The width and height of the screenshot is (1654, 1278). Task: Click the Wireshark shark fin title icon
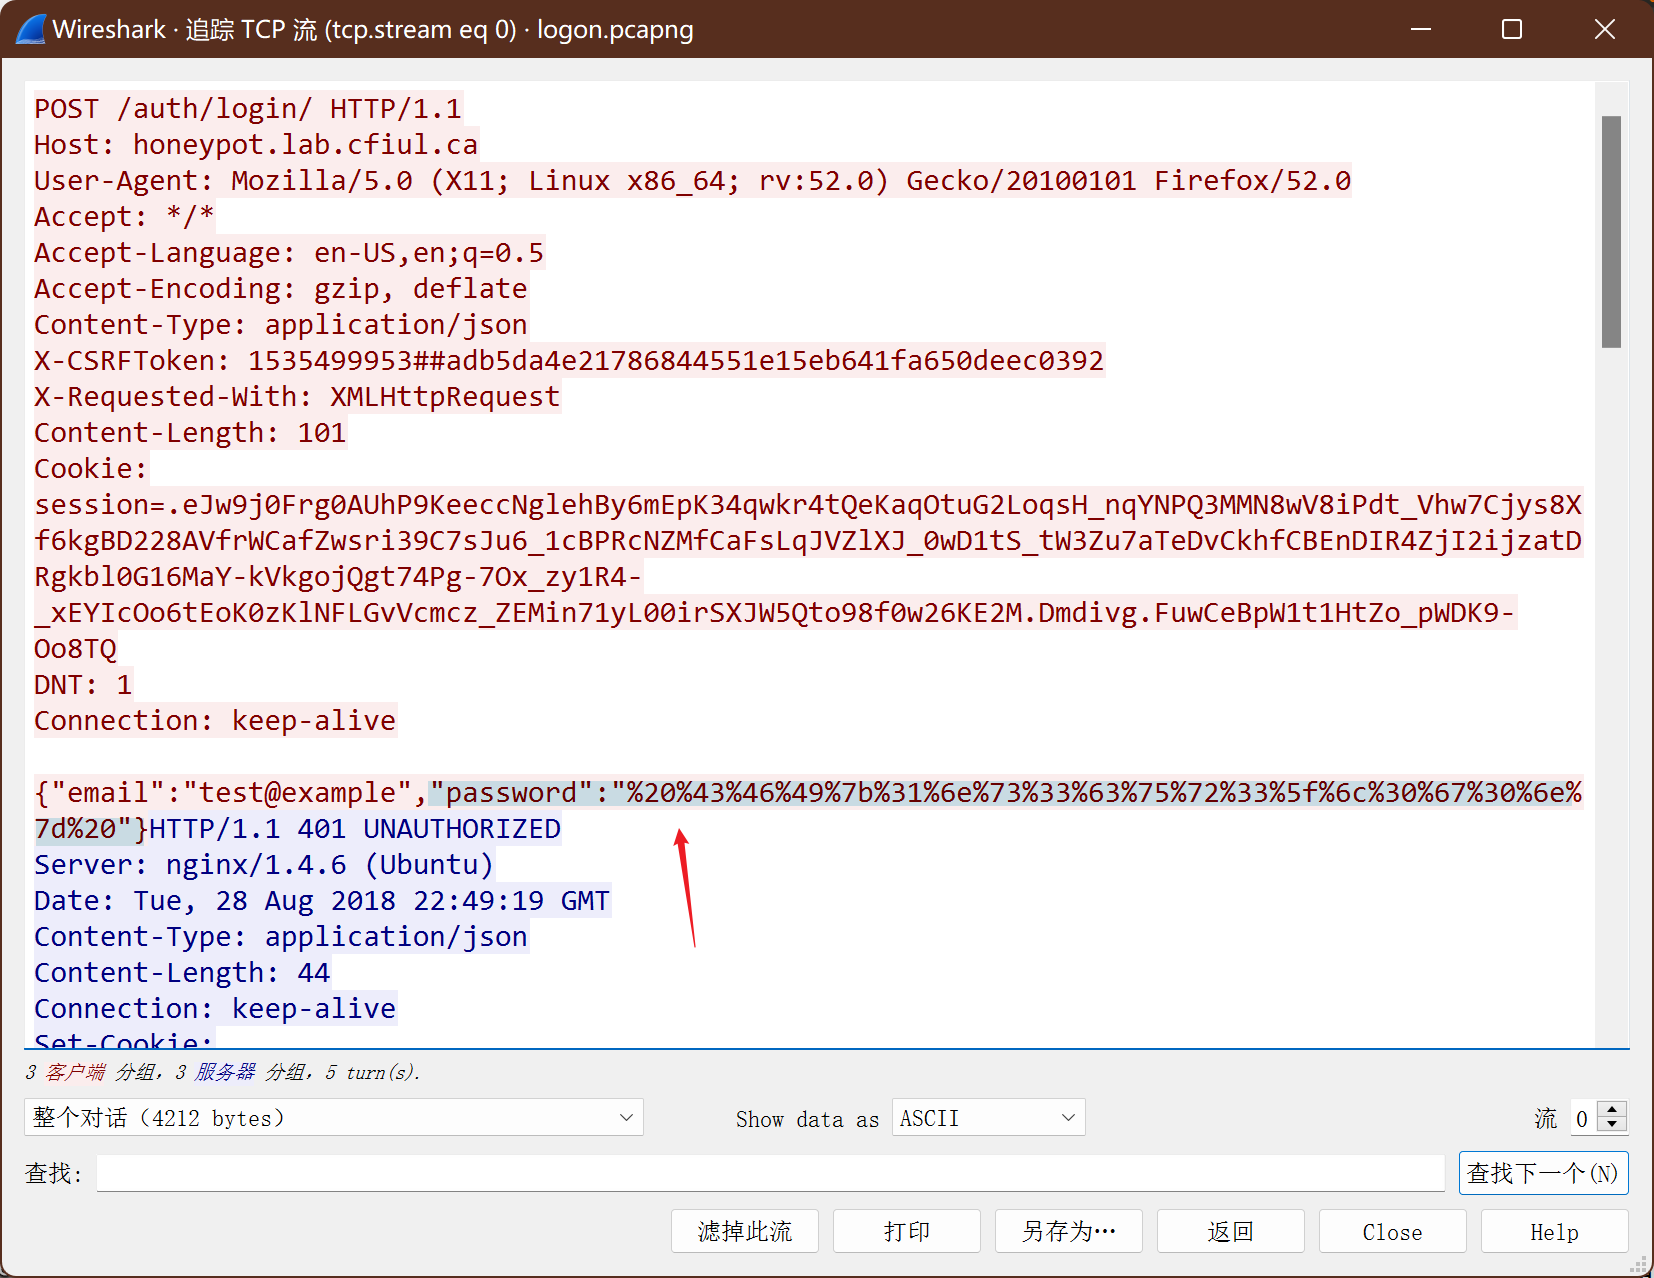tap(30, 29)
